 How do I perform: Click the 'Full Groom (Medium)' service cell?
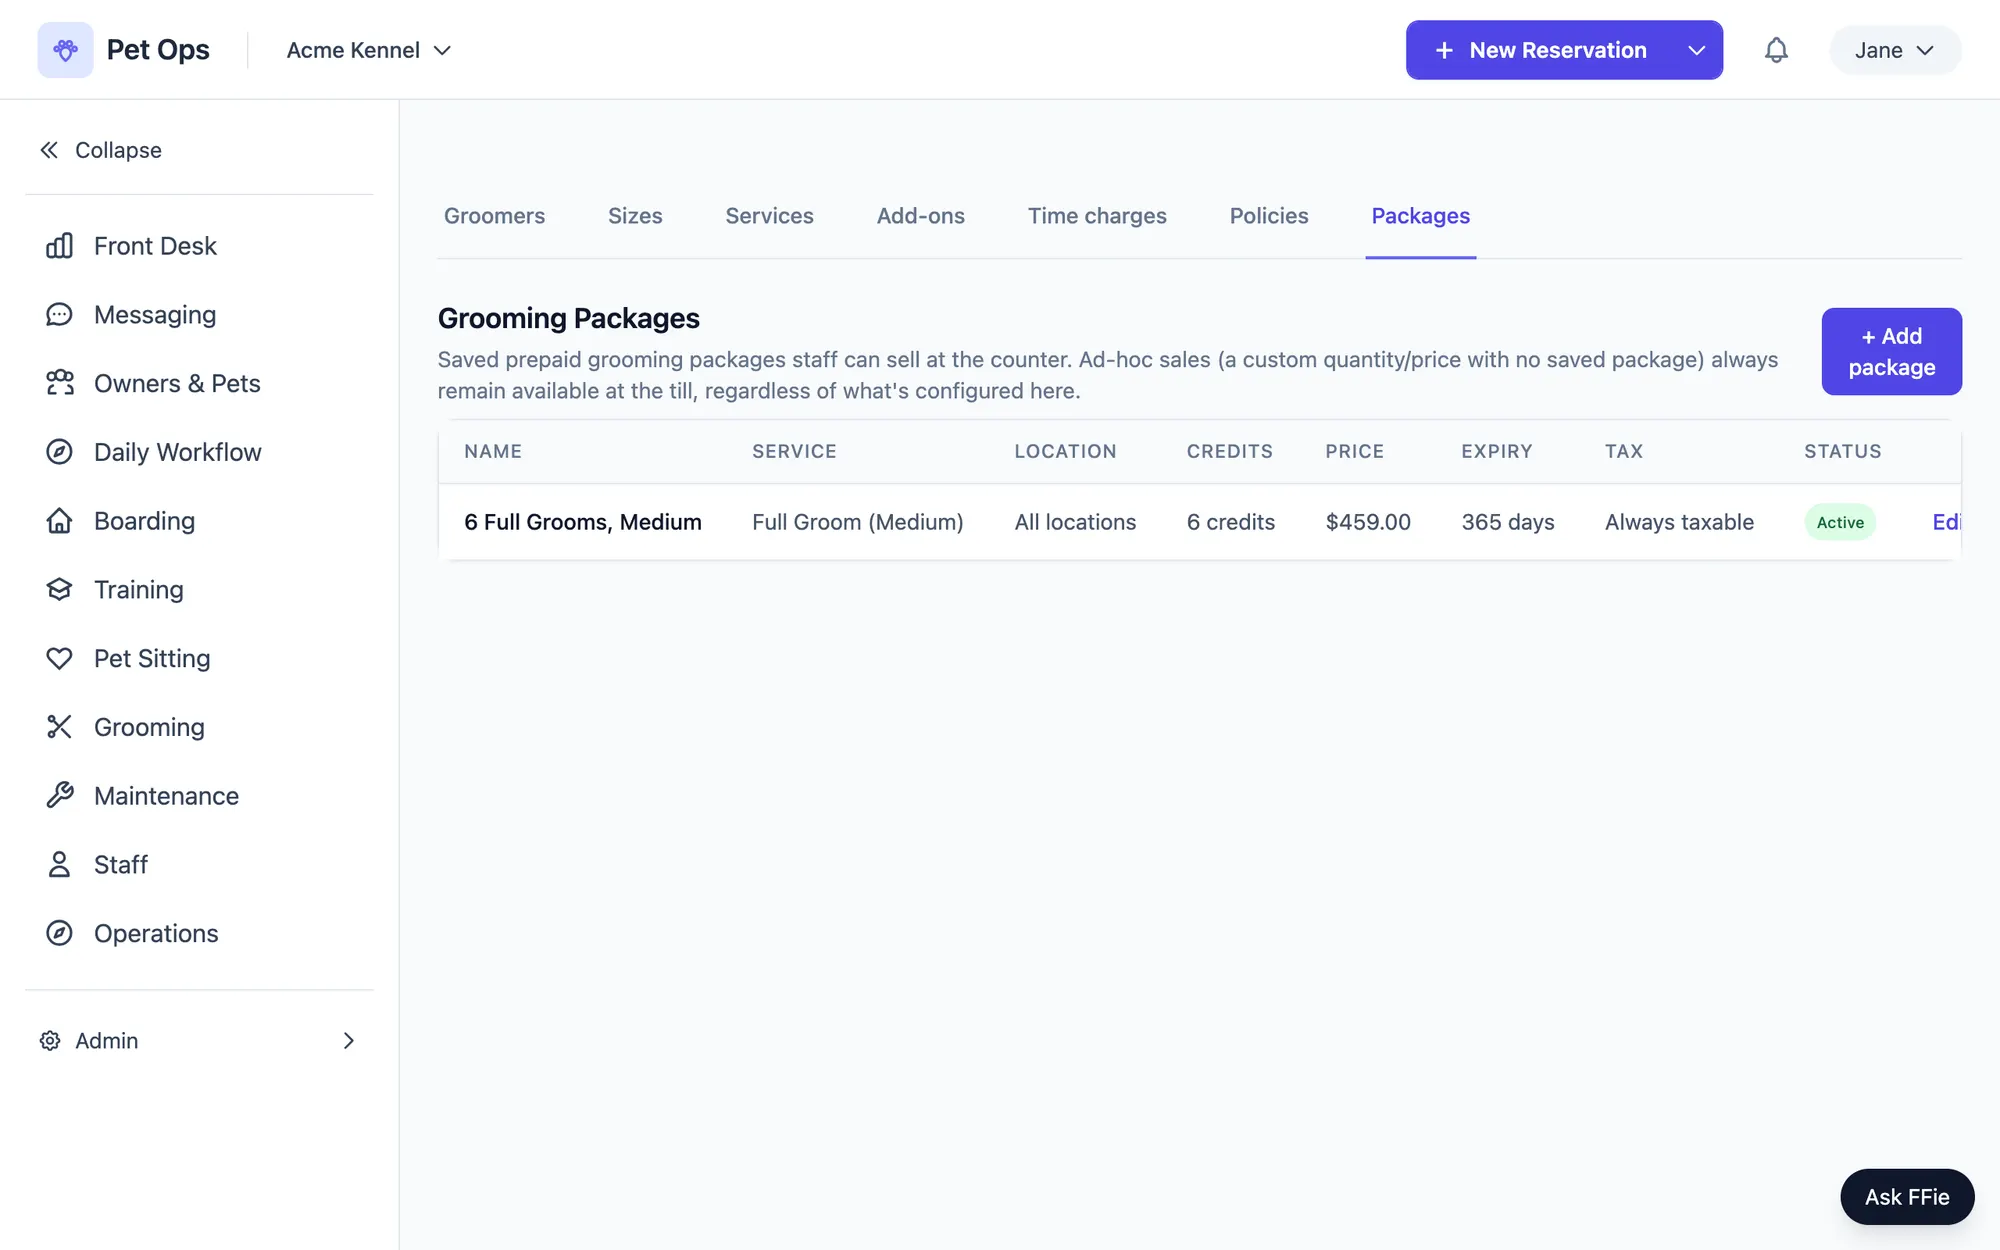point(858,522)
